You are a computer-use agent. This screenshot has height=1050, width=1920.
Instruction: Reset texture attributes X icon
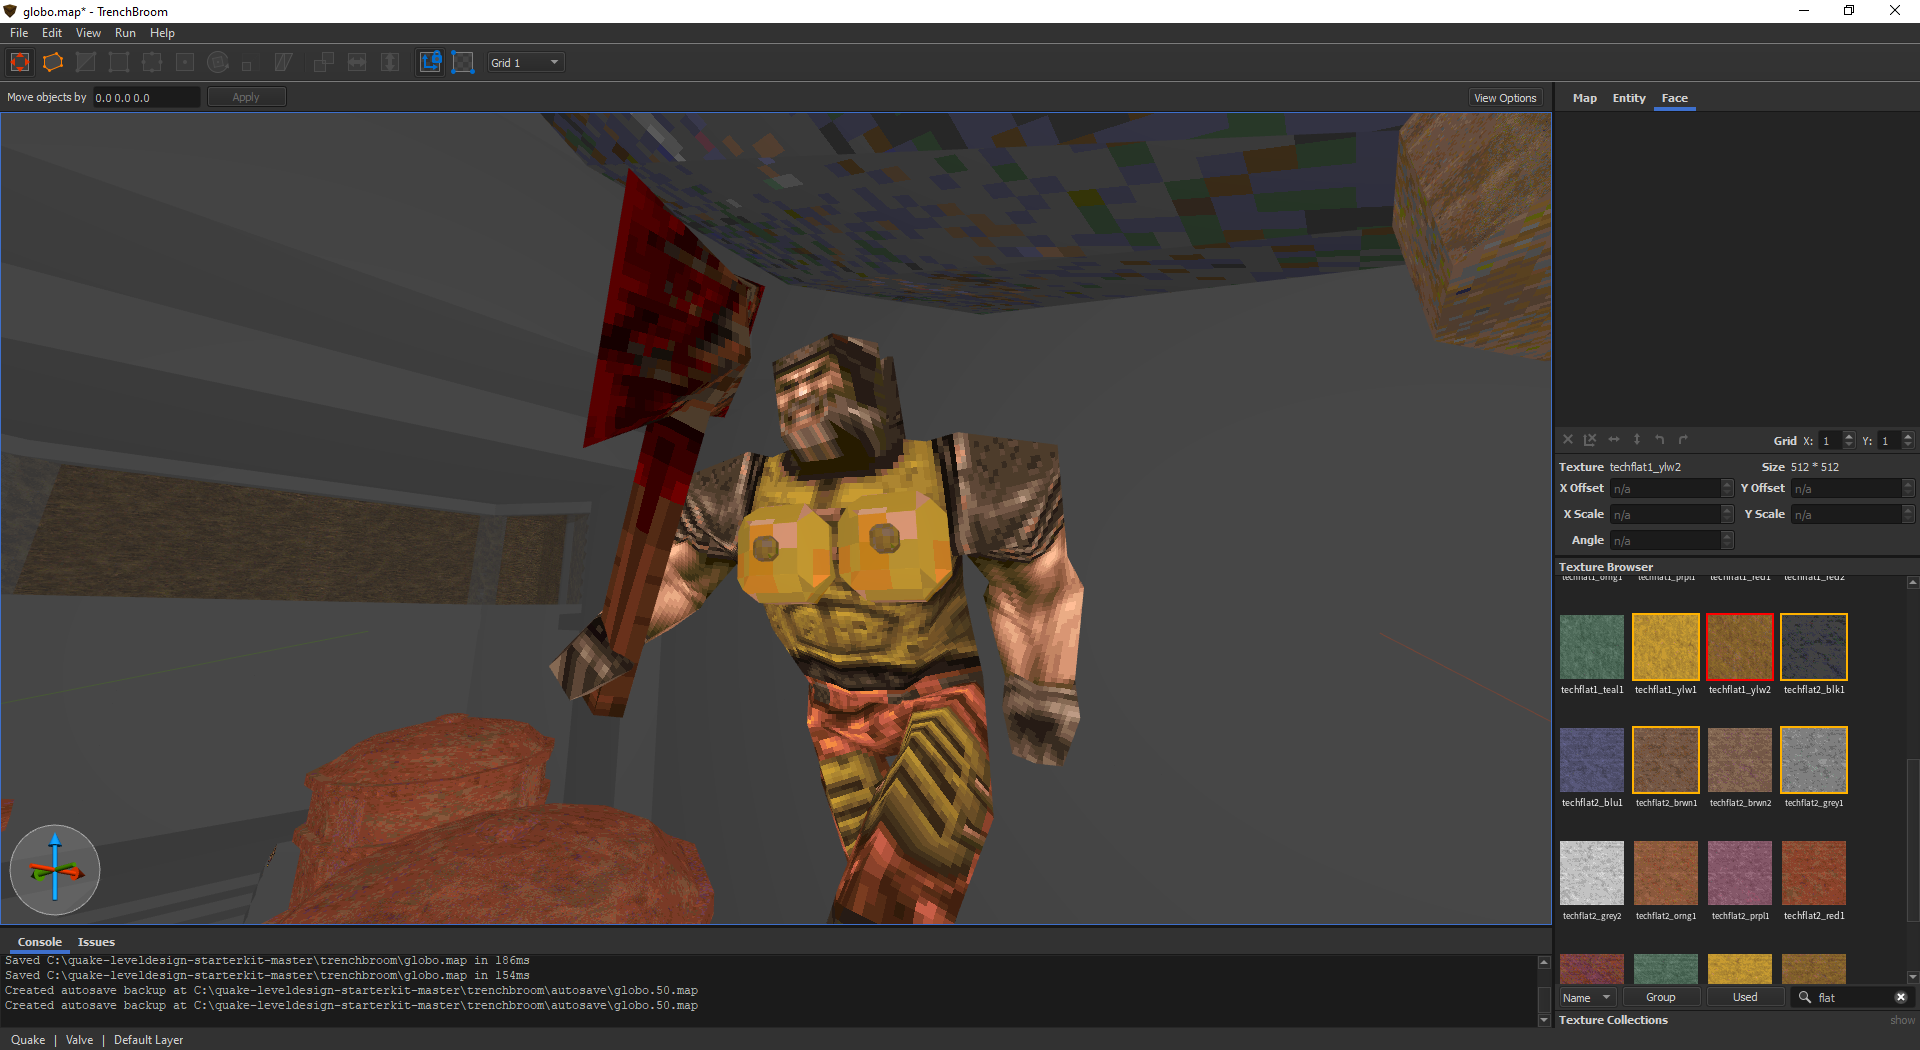point(1568,440)
